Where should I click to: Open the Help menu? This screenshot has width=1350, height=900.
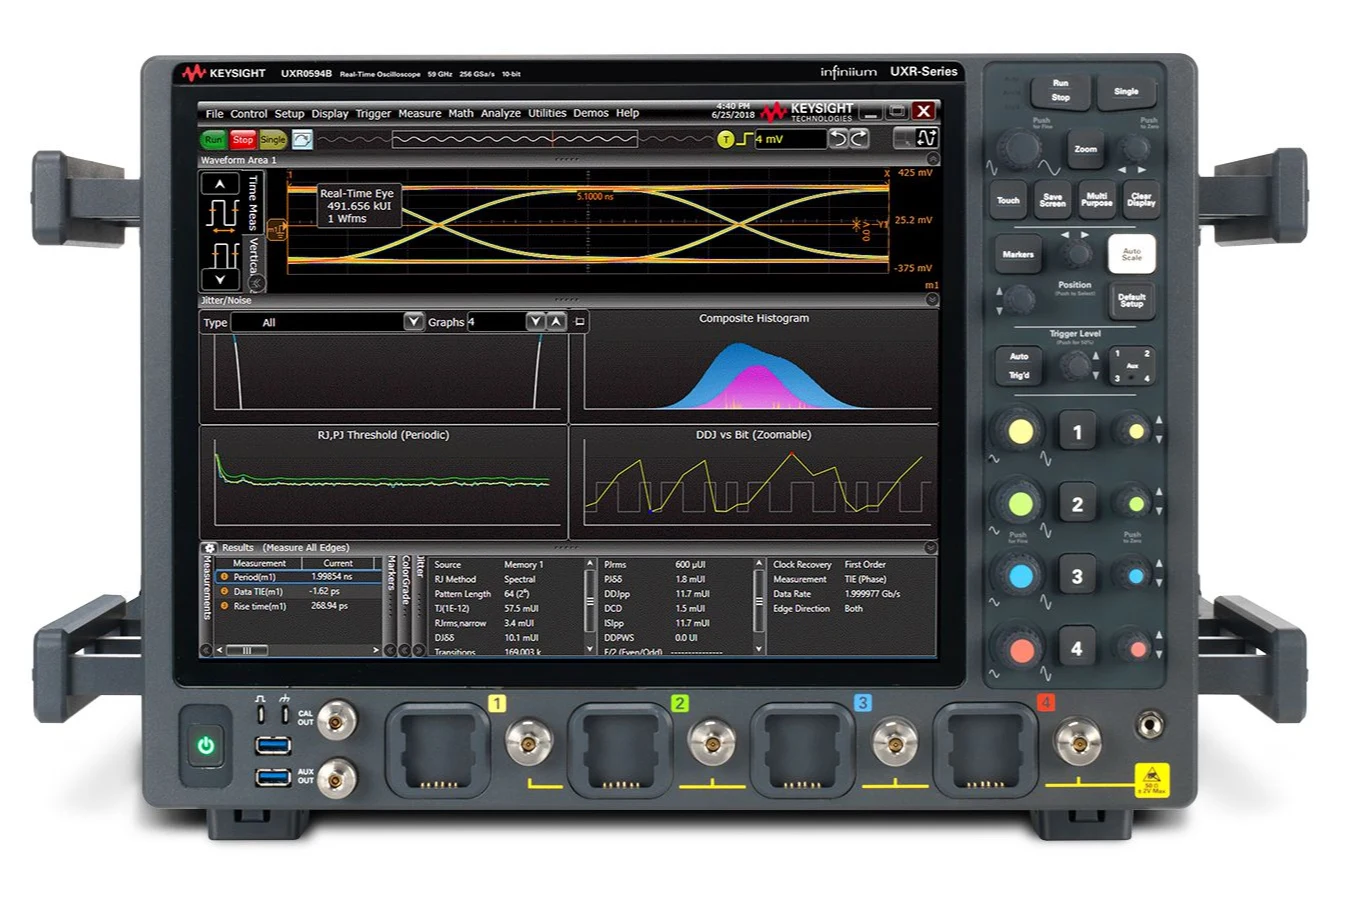coord(627,114)
